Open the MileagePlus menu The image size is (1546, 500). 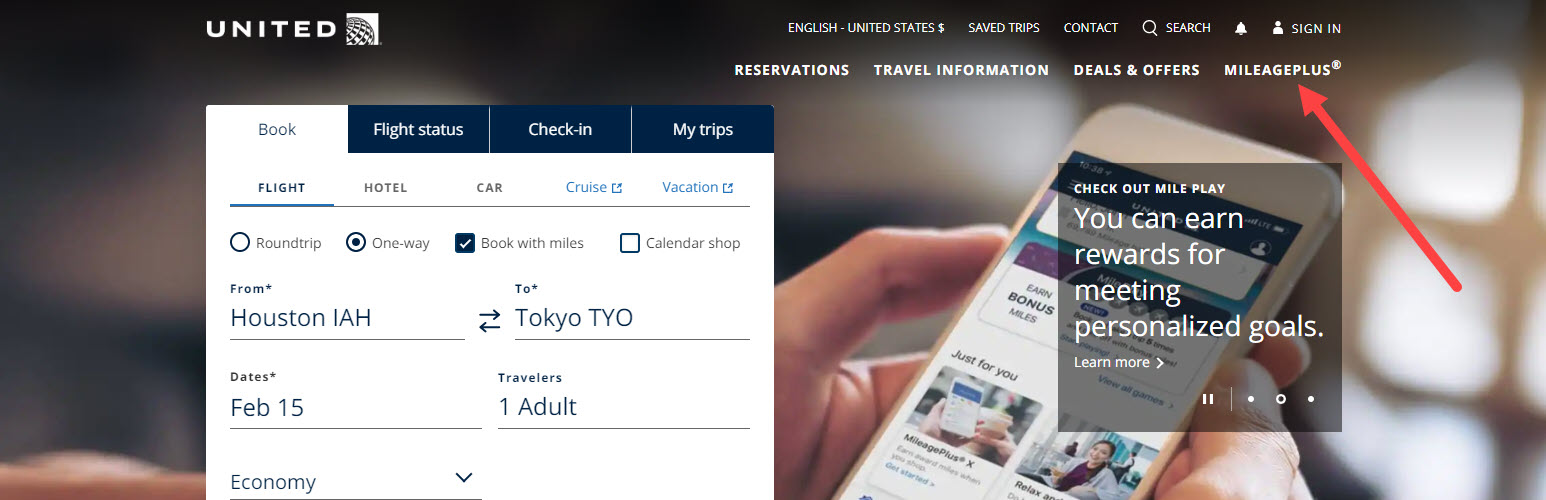(x=1282, y=69)
